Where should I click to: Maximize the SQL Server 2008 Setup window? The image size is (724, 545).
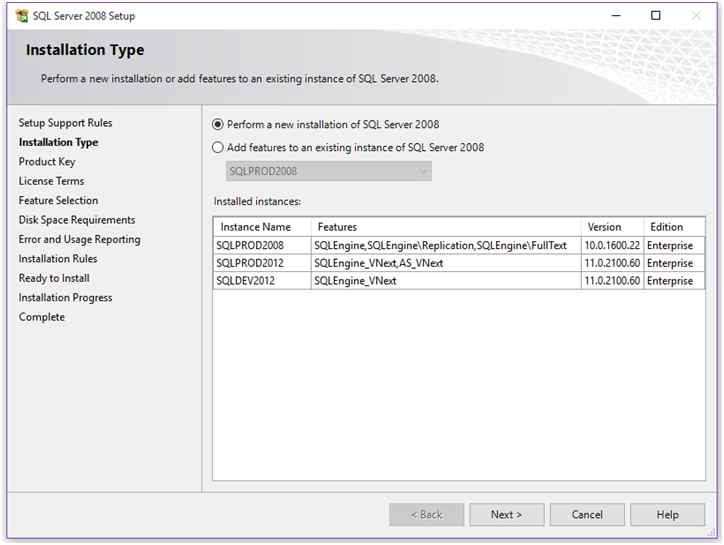[x=655, y=15]
